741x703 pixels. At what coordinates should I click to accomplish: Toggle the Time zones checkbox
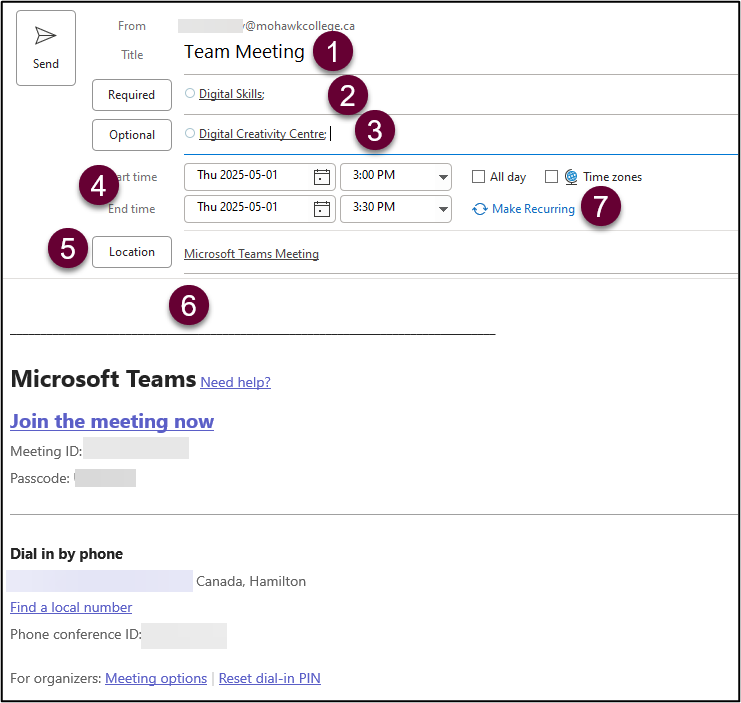pos(551,177)
